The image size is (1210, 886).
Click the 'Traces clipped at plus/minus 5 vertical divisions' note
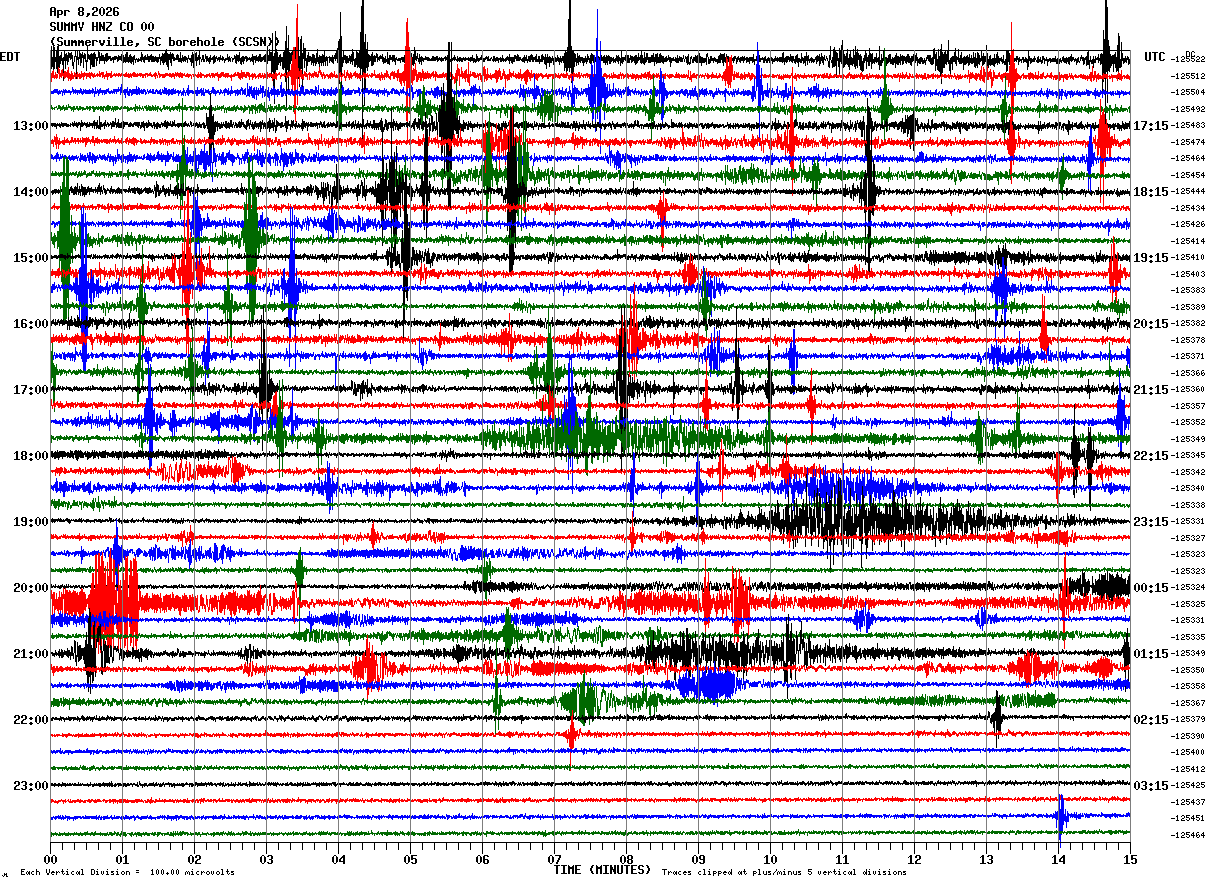(x=784, y=873)
